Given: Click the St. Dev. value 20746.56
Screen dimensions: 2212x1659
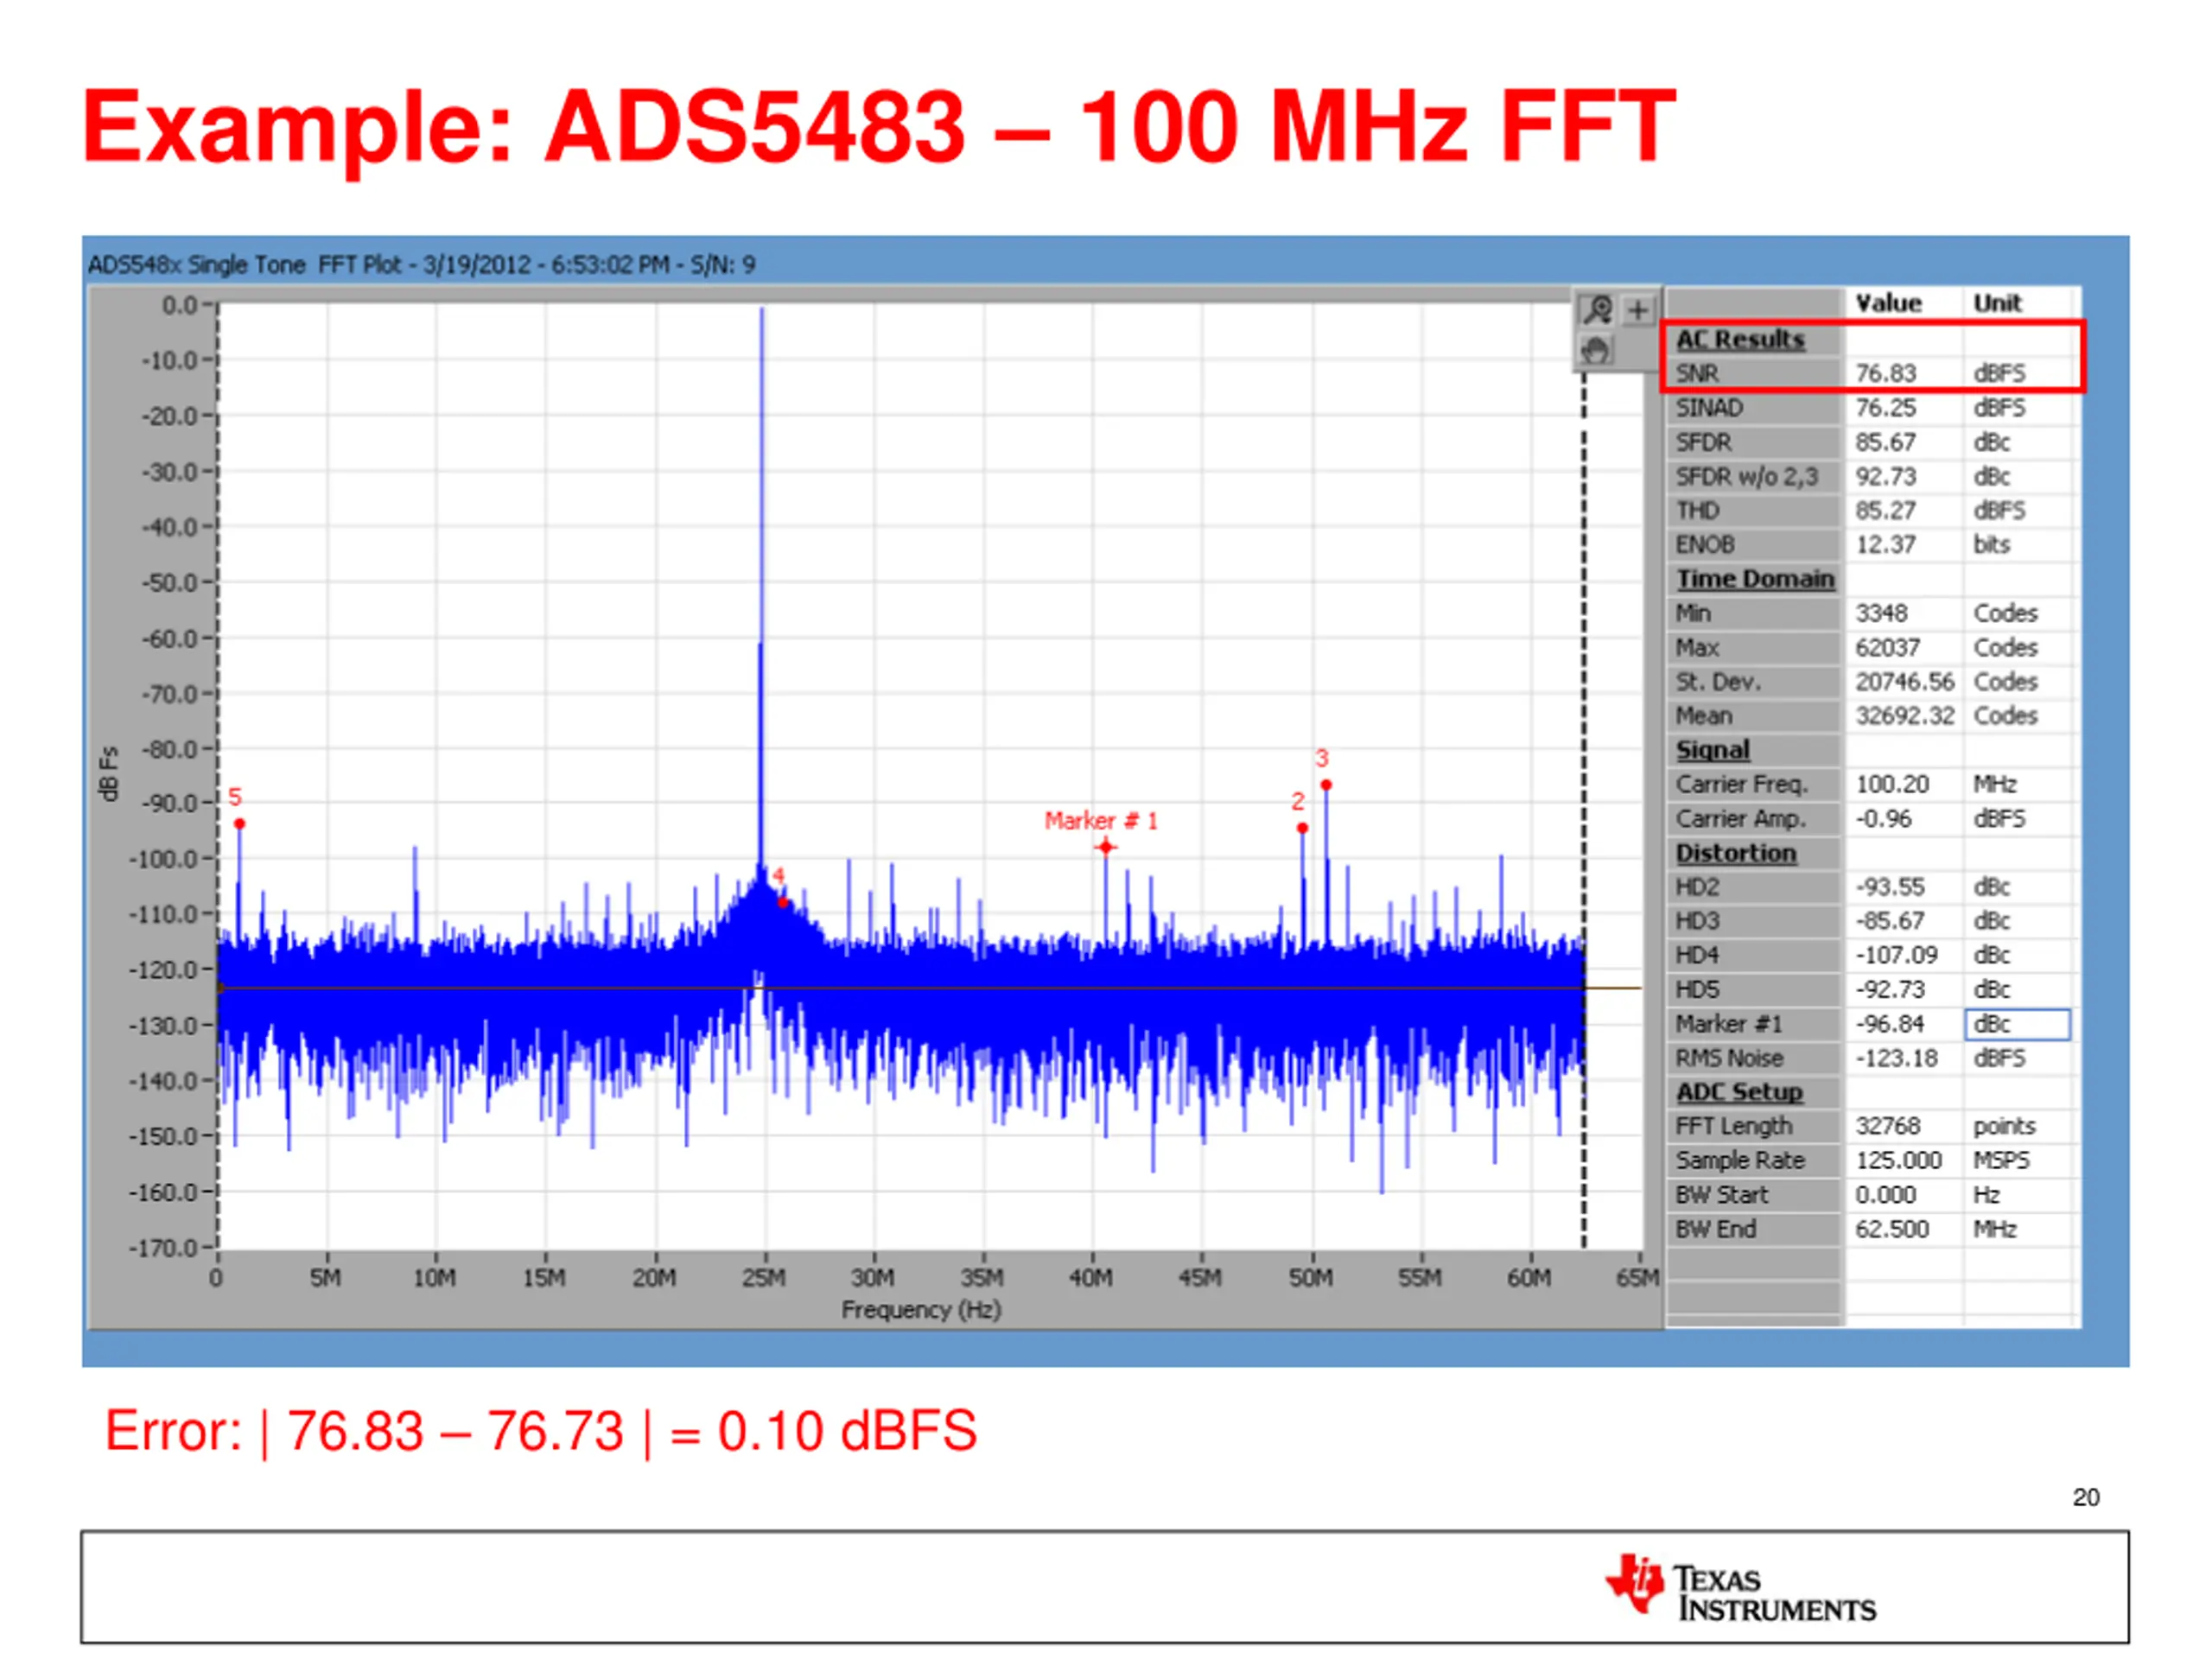Looking at the screenshot, I should pyautogui.click(x=1904, y=682).
